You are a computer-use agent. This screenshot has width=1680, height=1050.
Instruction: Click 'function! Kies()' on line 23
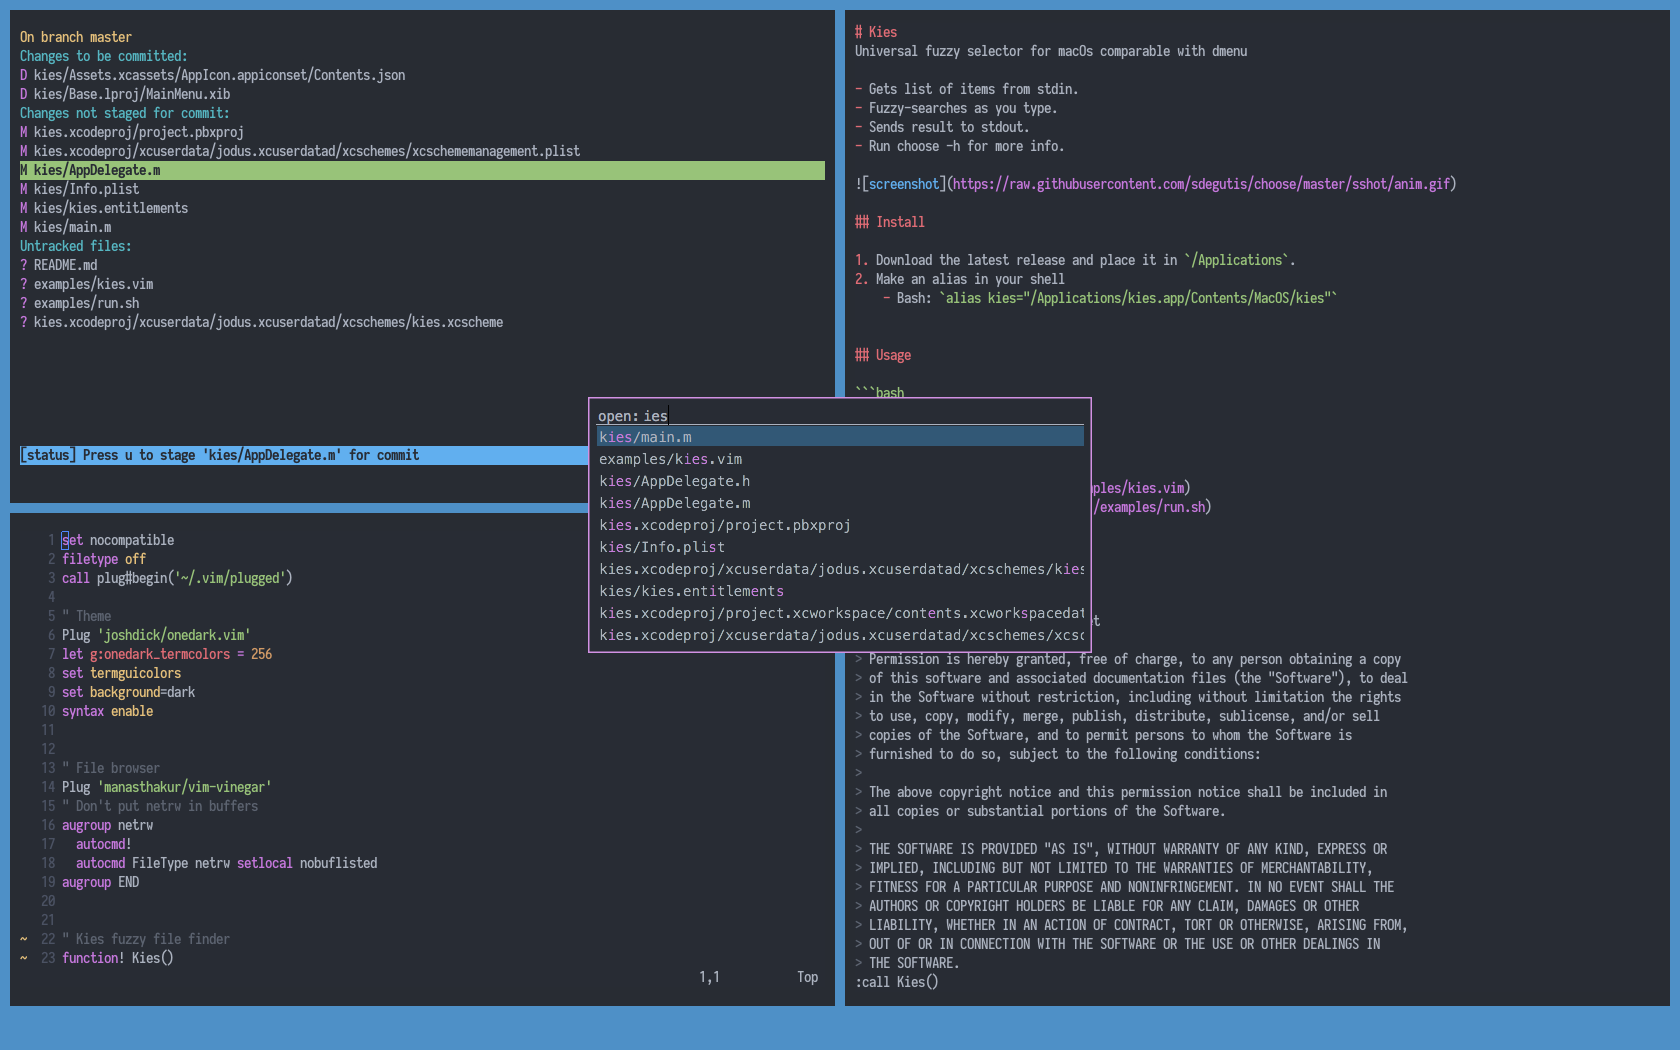pos(118,958)
